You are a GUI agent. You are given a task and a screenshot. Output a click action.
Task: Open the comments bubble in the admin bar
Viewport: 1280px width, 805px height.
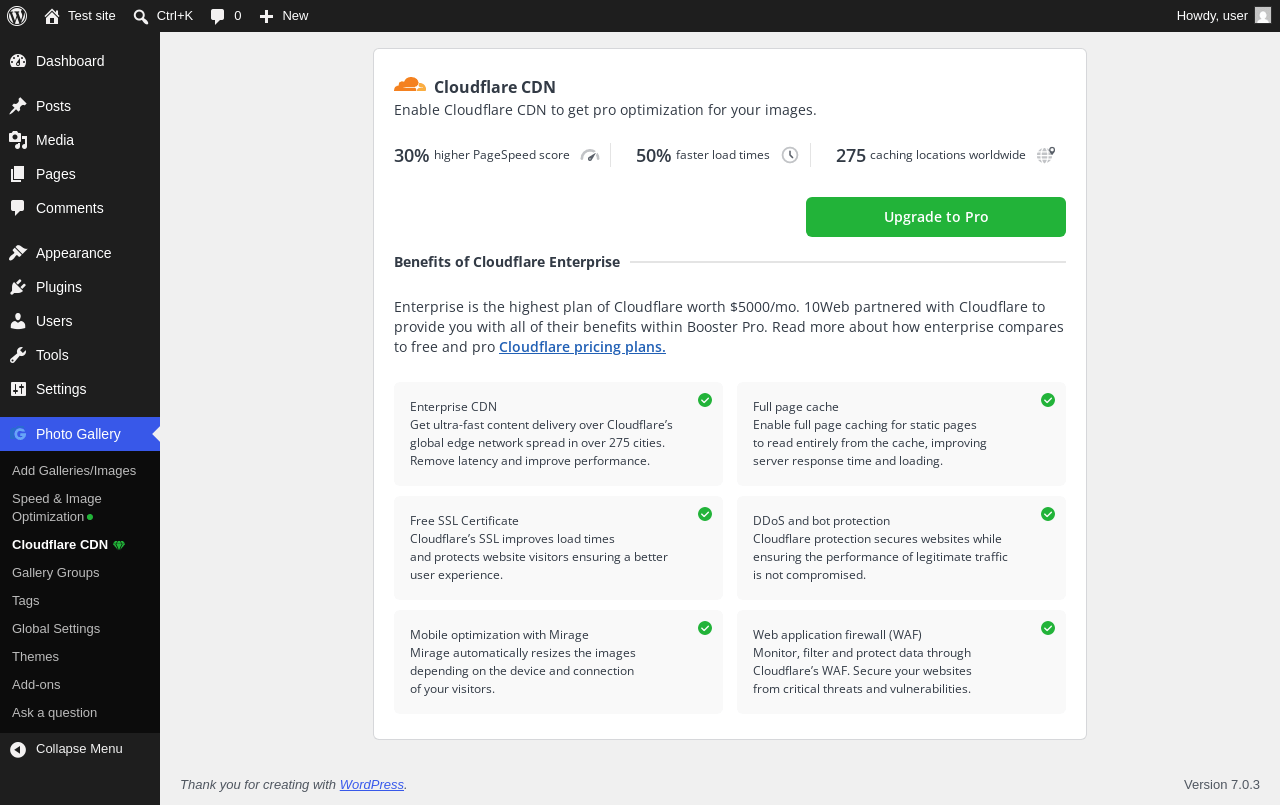(x=218, y=16)
